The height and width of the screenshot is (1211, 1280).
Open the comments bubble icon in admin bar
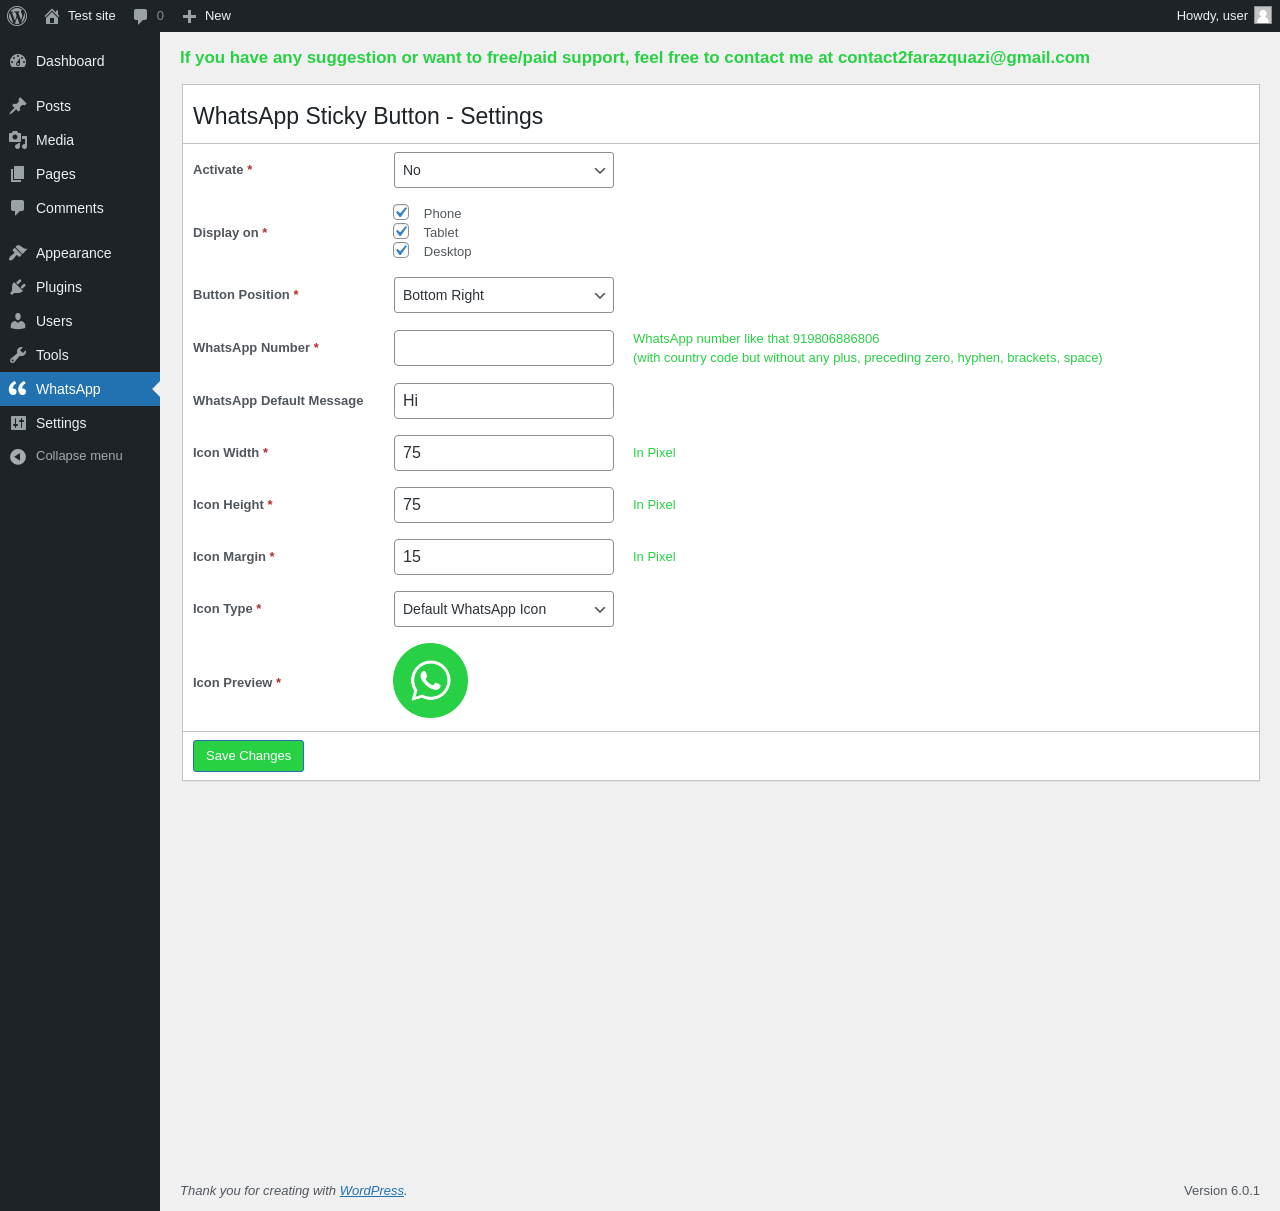click(x=141, y=16)
